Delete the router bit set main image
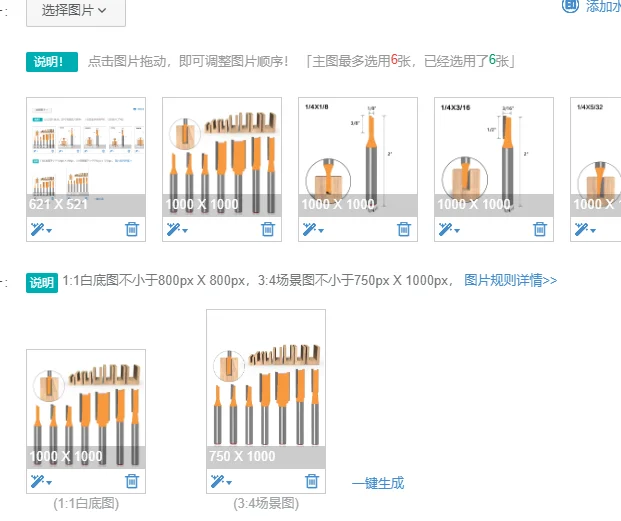Viewport: 621px width, 521px height. [x=268, y=229]
